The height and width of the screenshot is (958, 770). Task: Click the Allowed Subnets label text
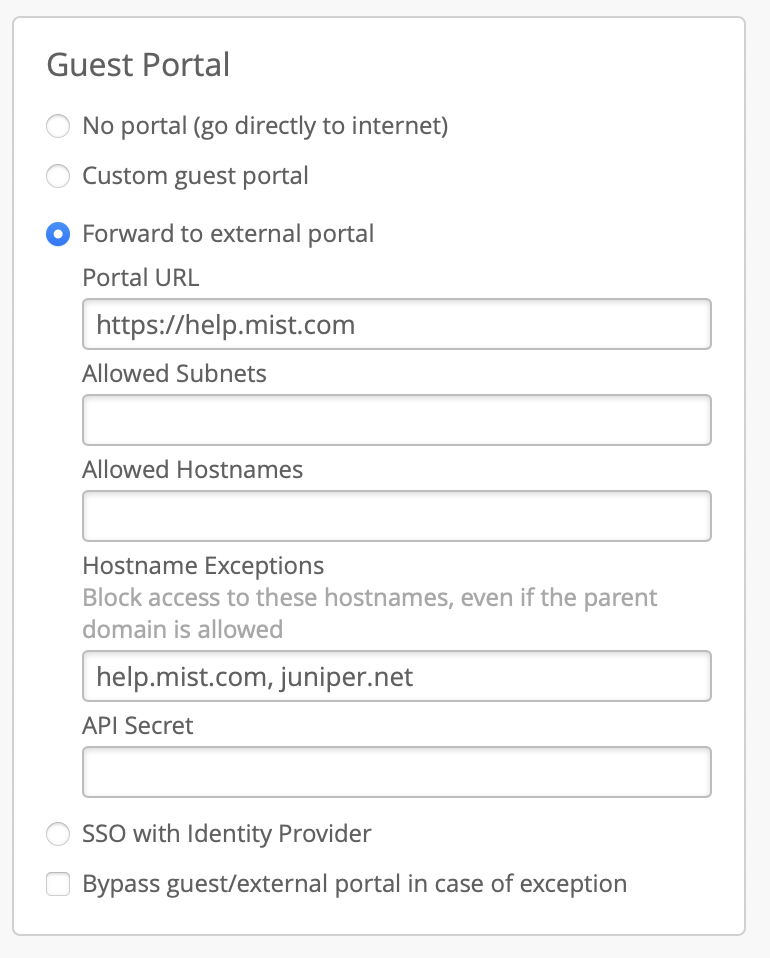pos(174,374)
